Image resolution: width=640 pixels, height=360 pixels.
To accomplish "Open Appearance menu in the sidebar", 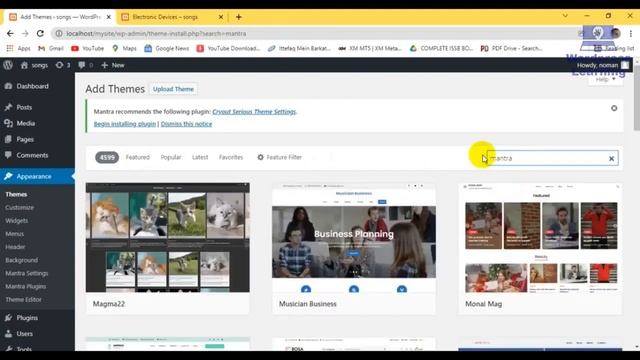I will pos(37,176).
